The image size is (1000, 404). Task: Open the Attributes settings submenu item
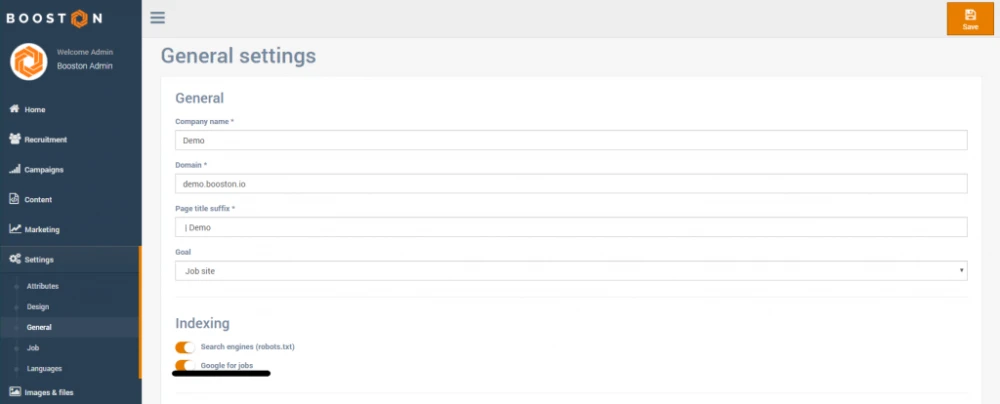point(43,286)
